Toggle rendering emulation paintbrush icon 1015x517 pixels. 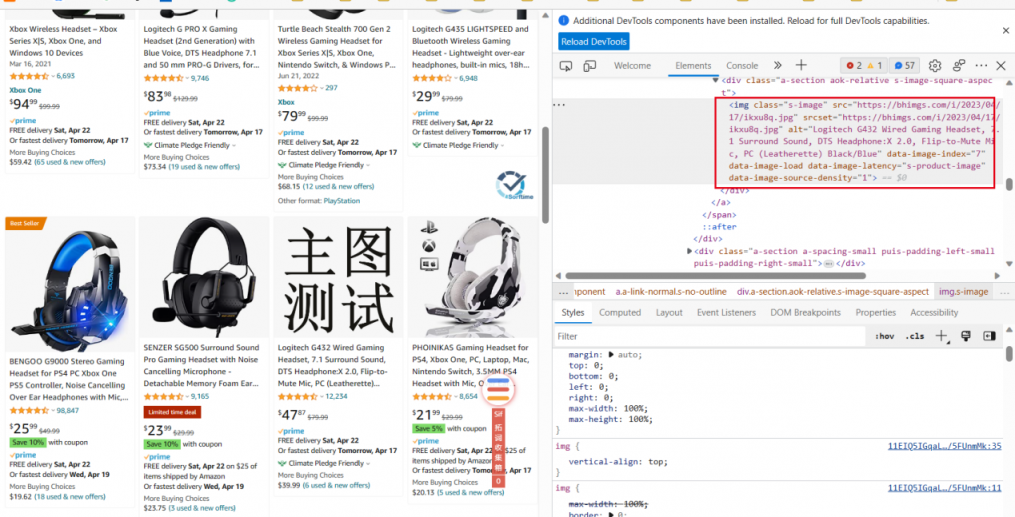[966, 335]
